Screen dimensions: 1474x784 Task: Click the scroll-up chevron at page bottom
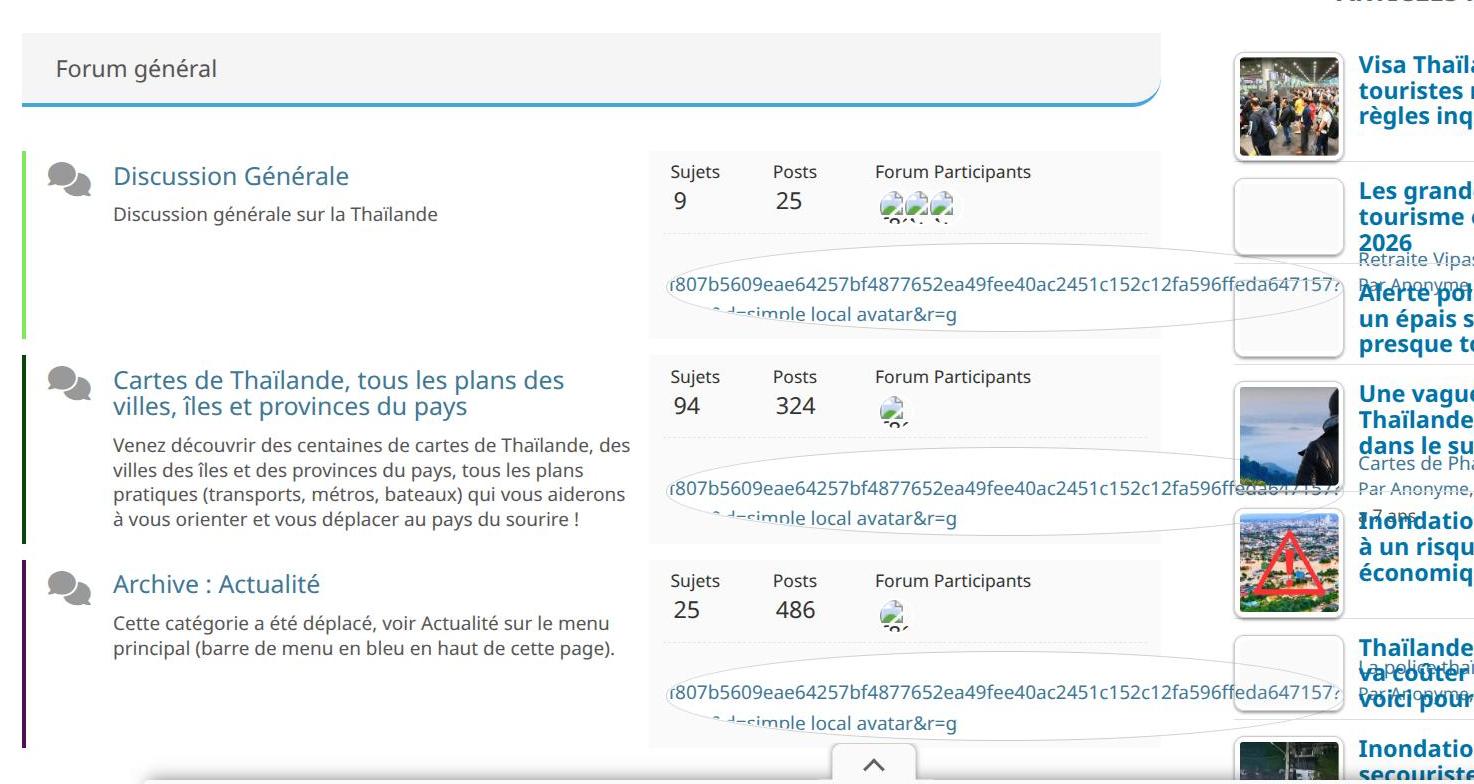[x=873, y=765]
